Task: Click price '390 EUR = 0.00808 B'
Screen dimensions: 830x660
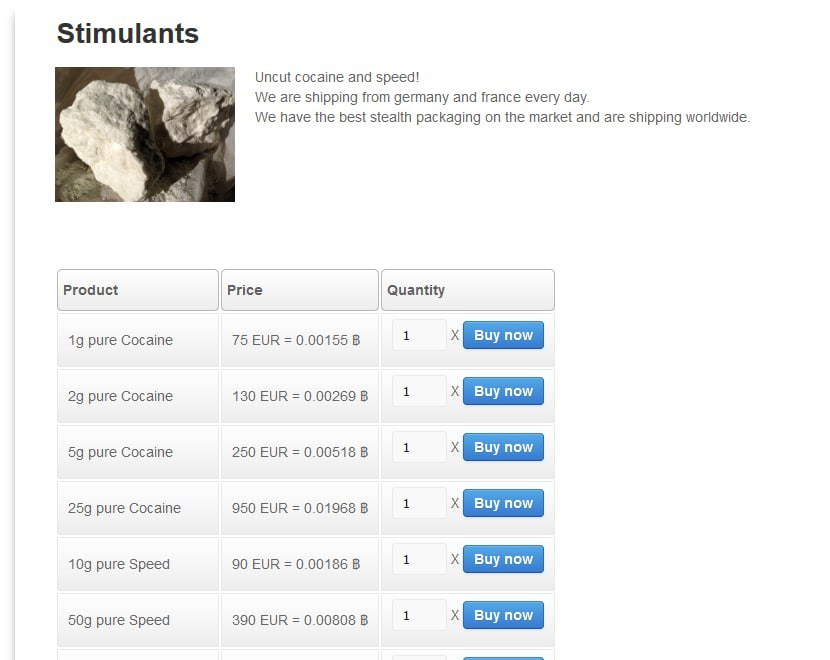Action: 300,620
